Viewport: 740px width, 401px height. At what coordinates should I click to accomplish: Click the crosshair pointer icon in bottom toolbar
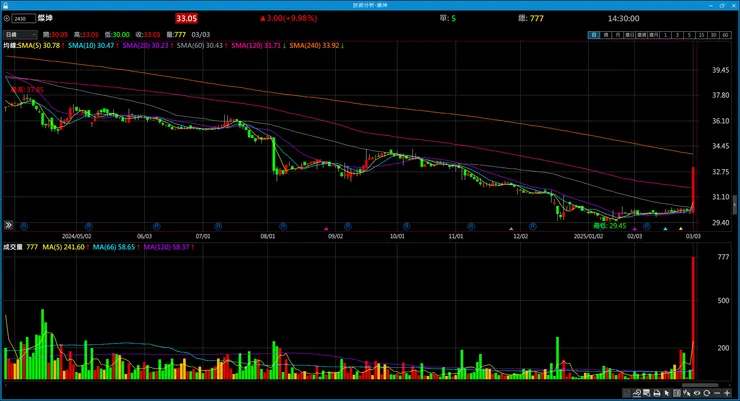[x=687, y=393]
